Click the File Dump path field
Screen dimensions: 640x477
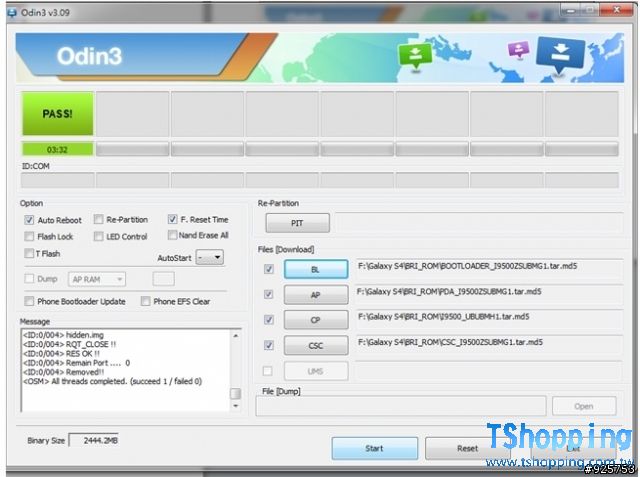(401, 406)
